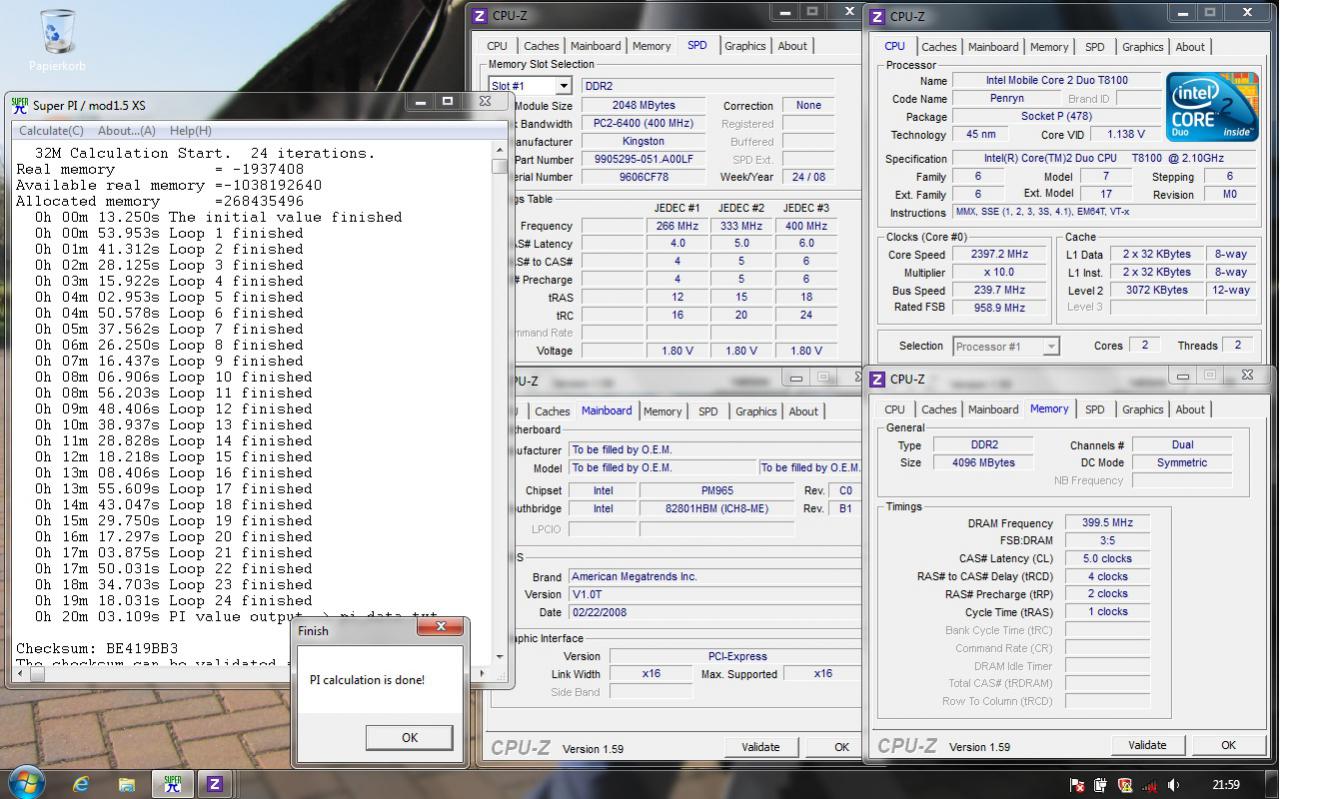Select the Graphics tab in the Memory-tab CPU-Z window

point(1143,409)
